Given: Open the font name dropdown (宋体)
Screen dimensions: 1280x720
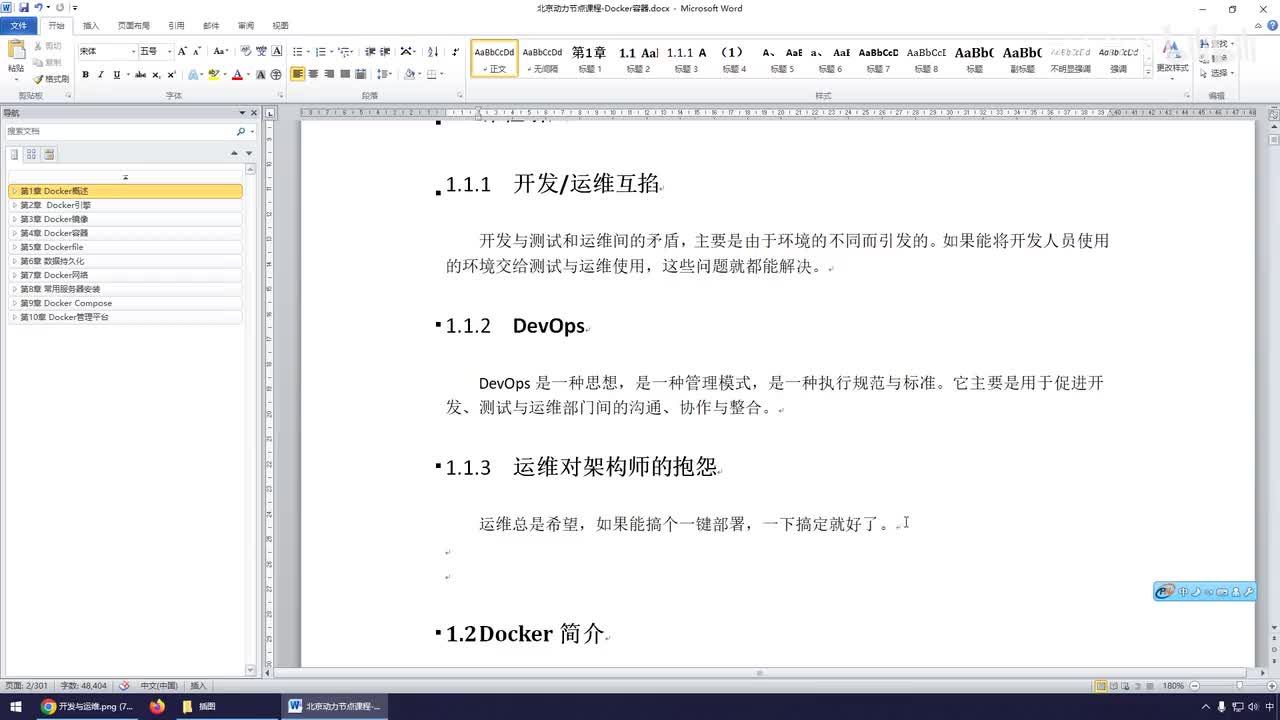Looking at the screenshot, I should [132, 51].
